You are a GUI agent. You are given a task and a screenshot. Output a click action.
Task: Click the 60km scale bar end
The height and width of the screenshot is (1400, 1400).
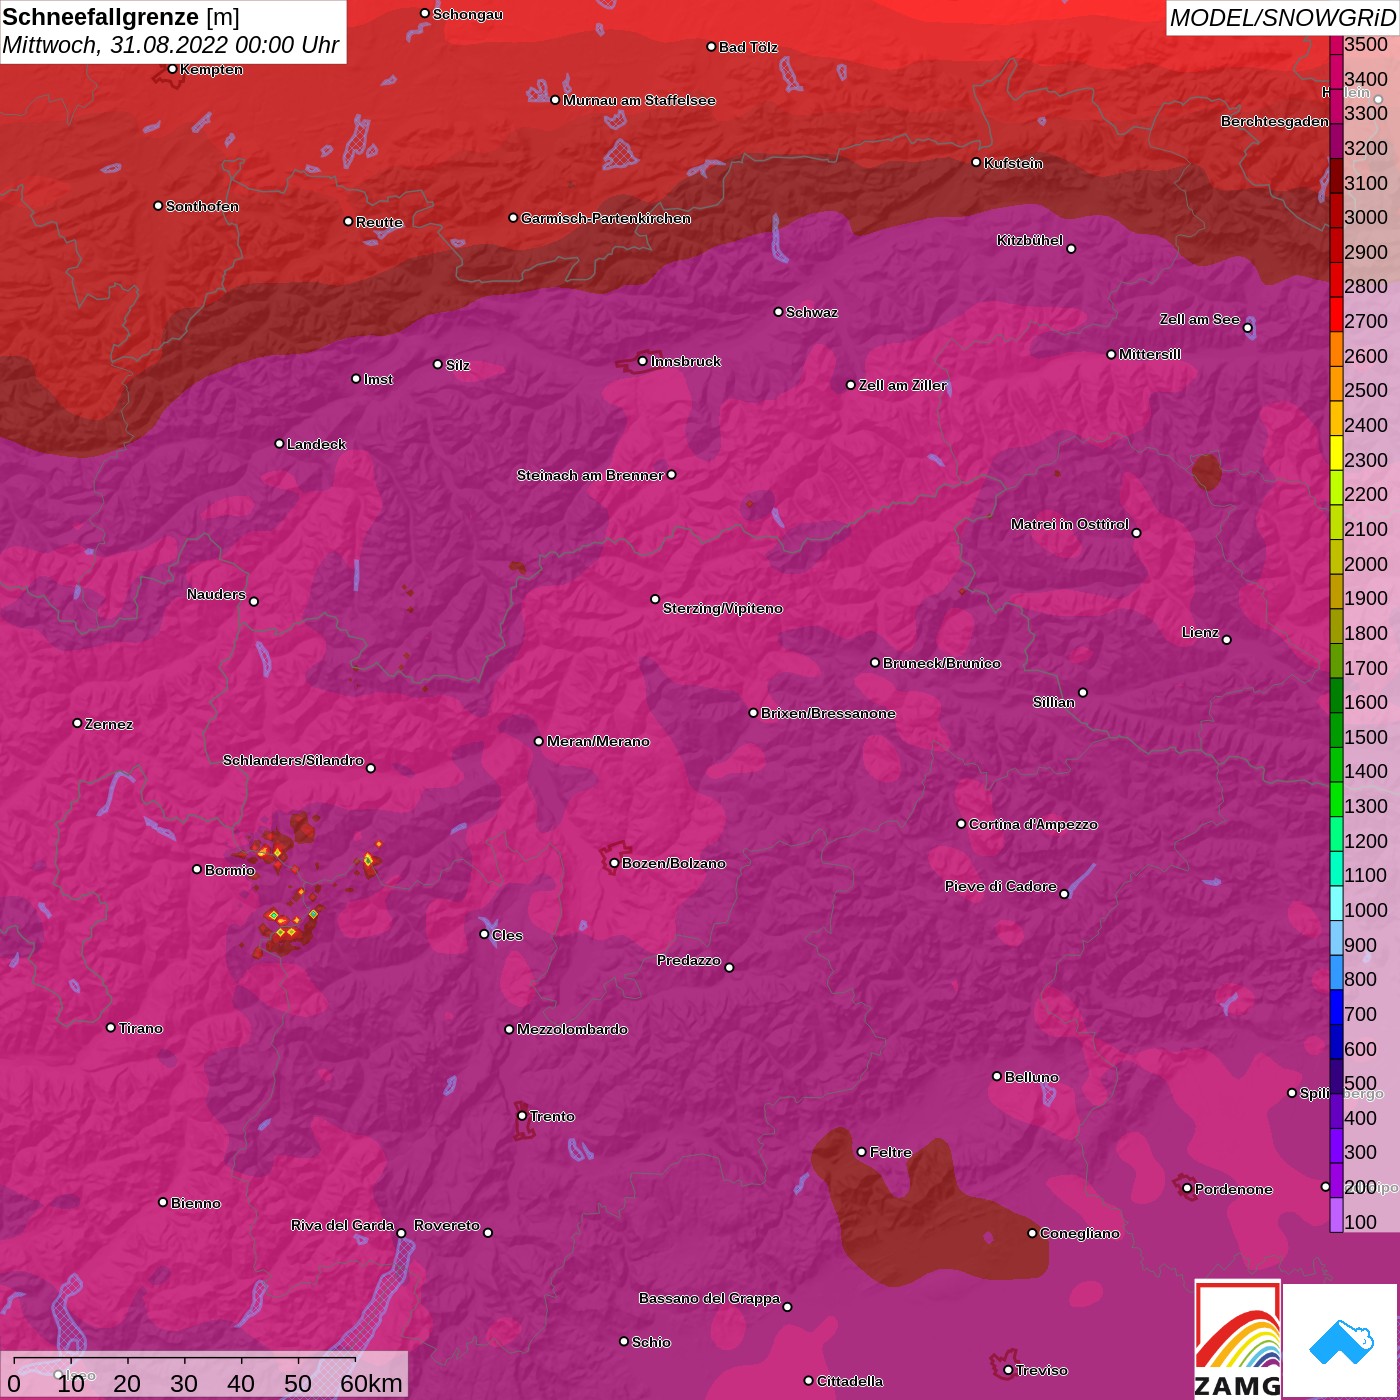tap(356, 1360)
